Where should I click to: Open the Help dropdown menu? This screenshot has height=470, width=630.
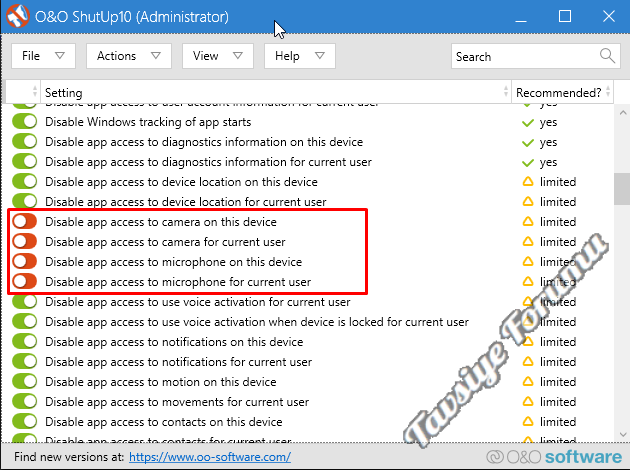[x=300, y=56]
